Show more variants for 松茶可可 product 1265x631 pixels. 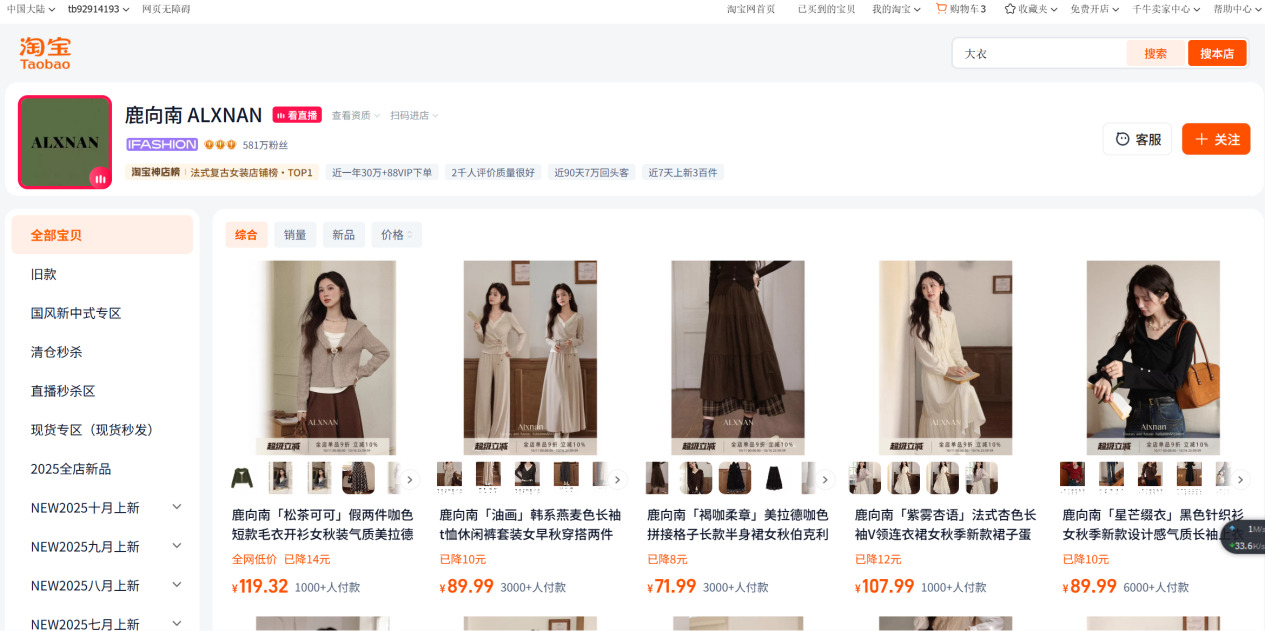click(409, 480)
